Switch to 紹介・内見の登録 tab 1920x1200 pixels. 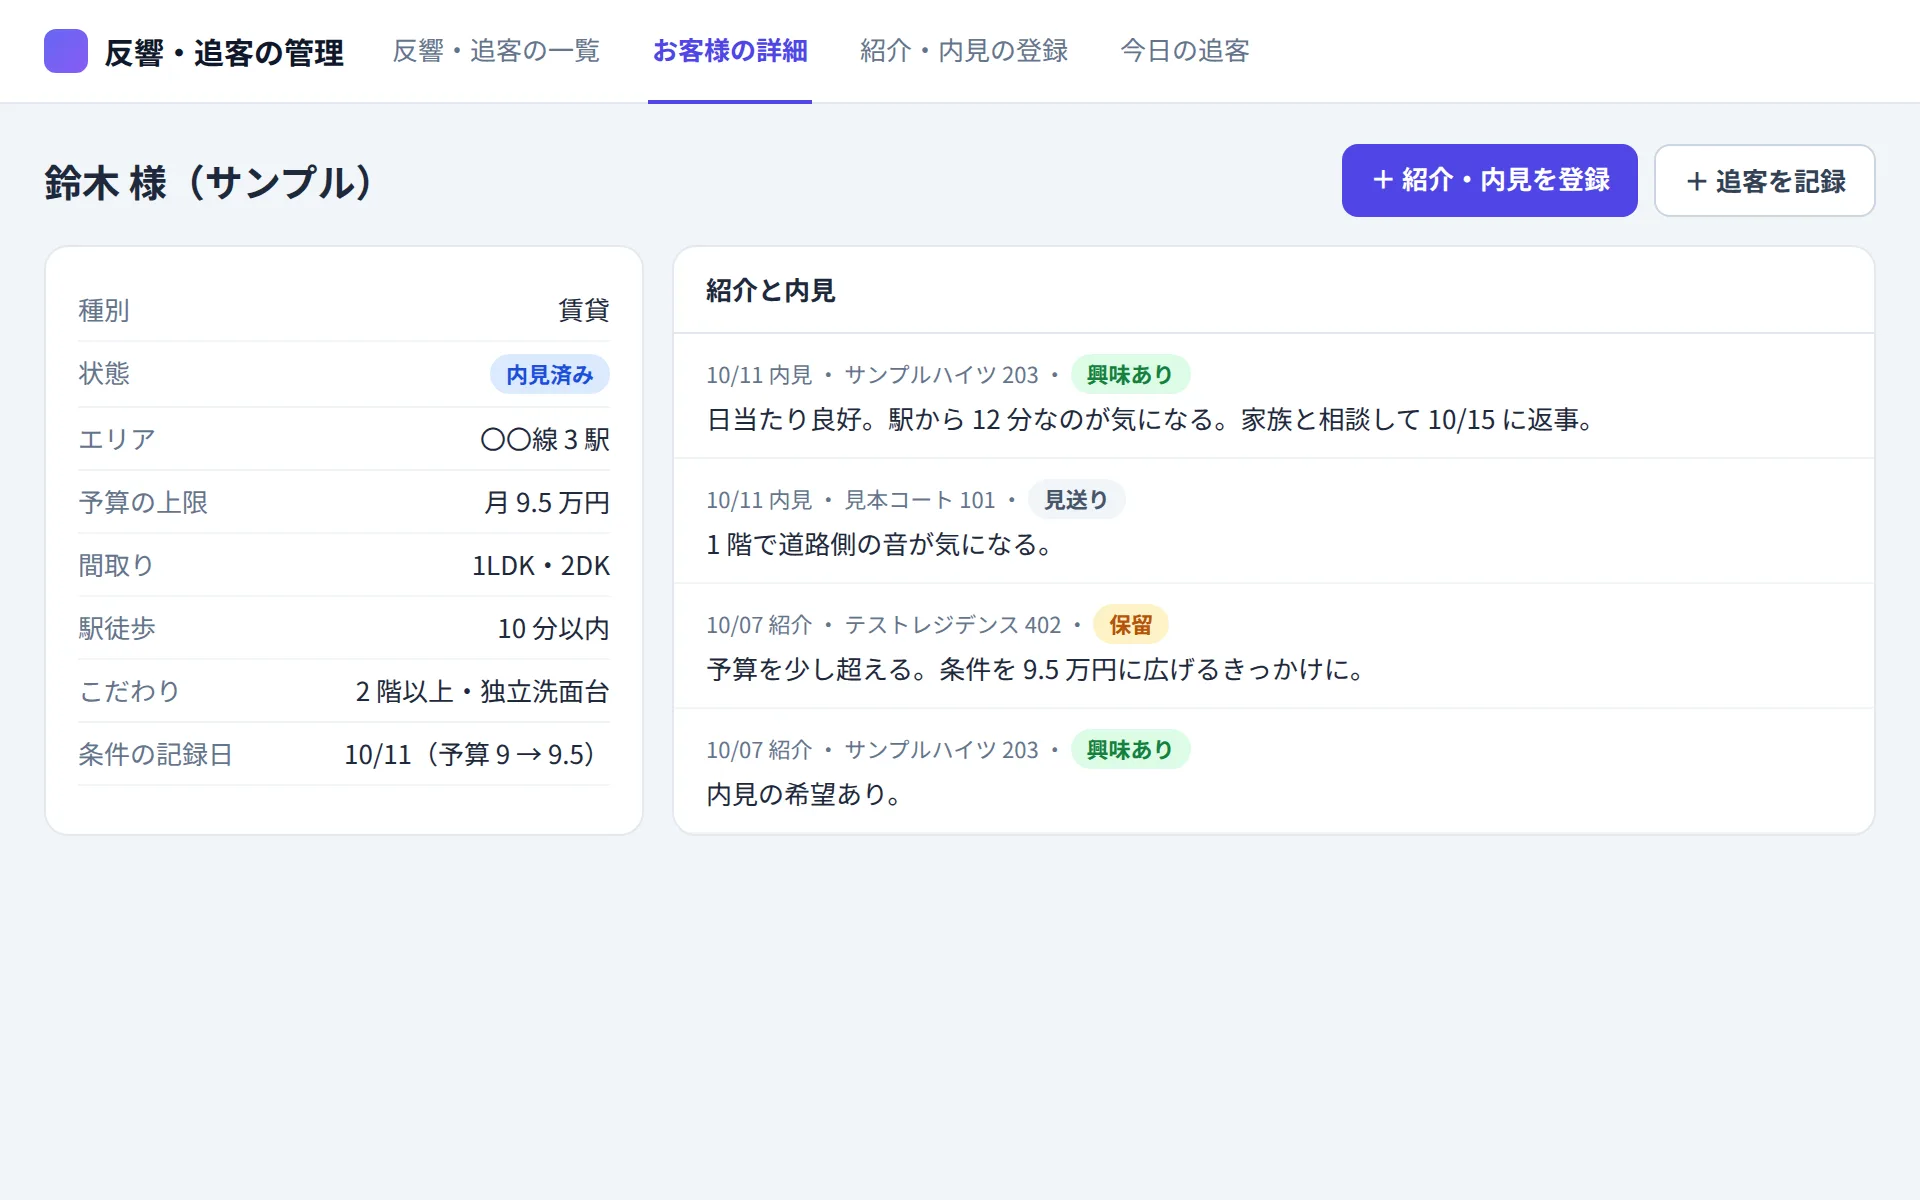964,51
